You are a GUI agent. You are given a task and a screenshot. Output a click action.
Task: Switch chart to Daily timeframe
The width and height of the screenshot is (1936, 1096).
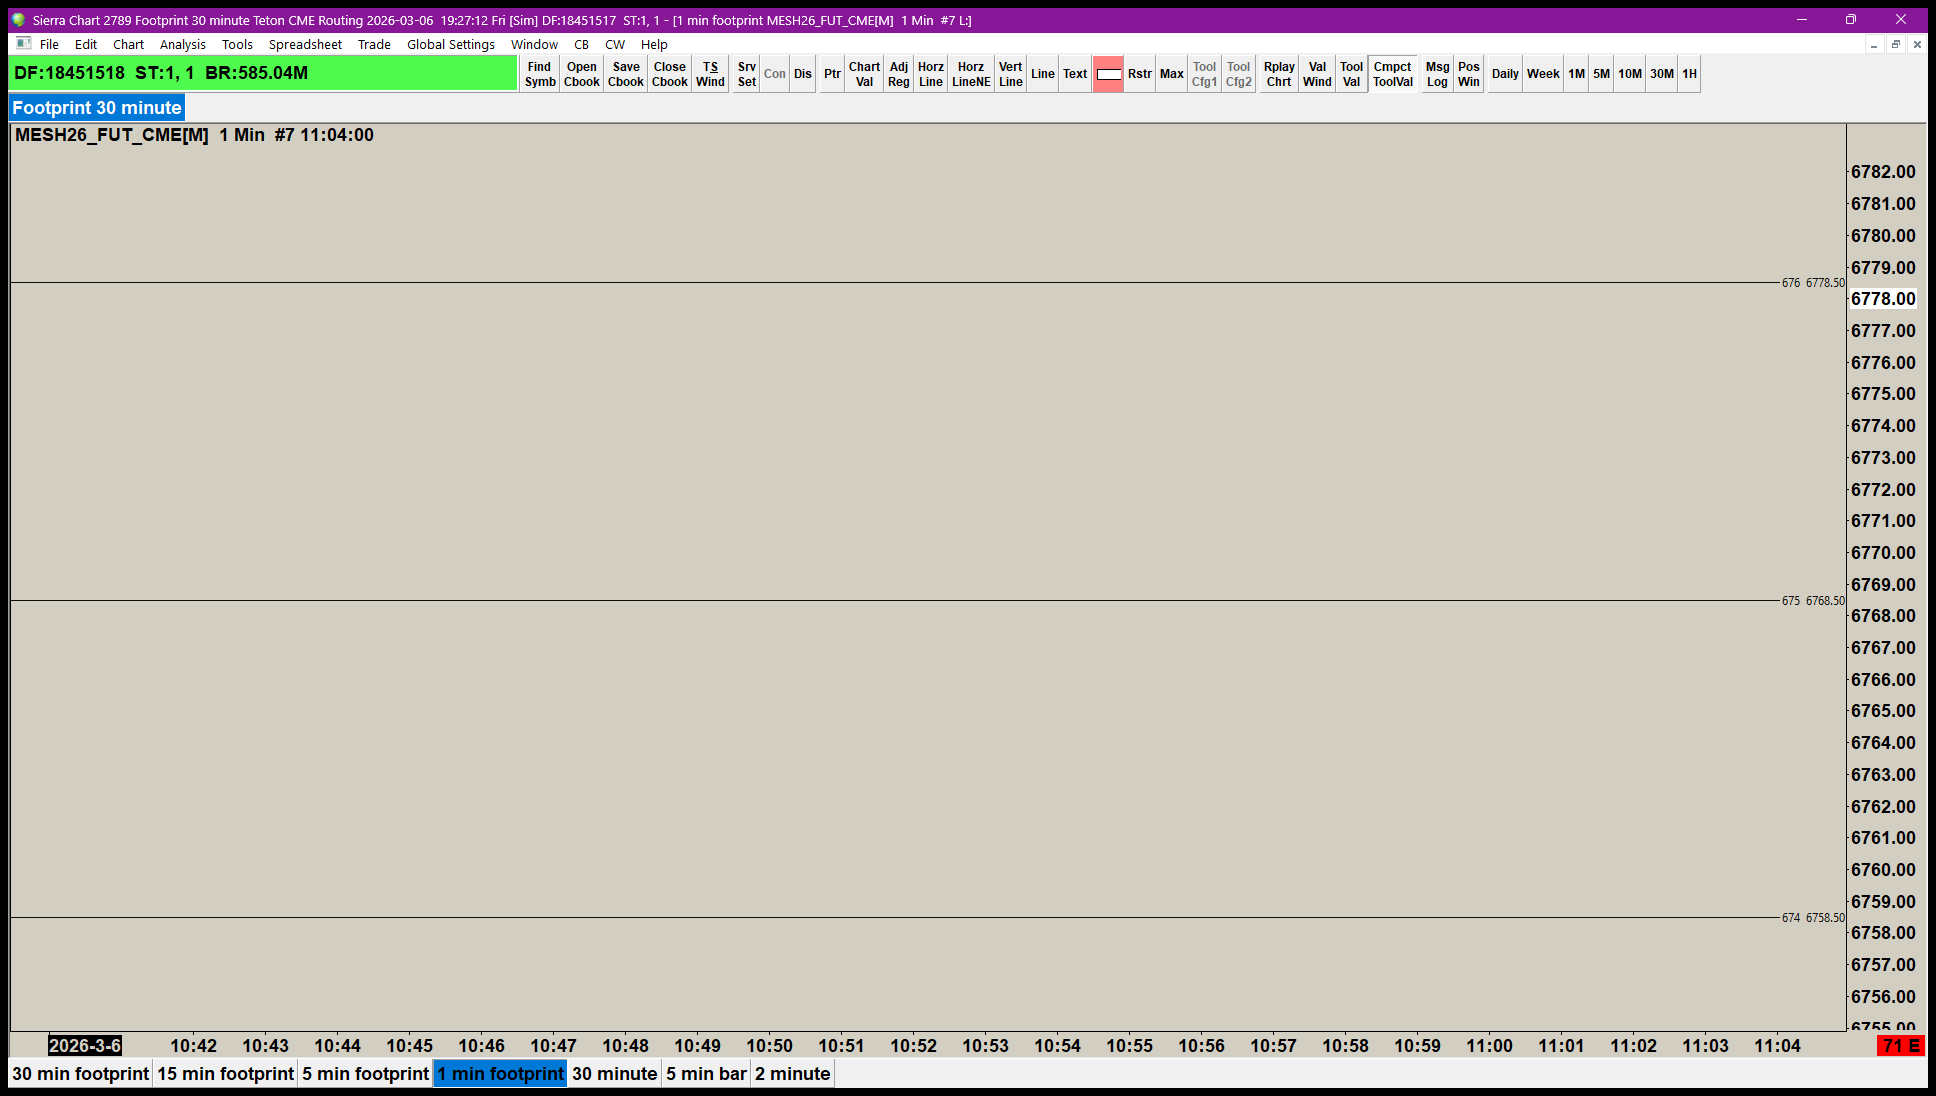(x=1504, y=74)
